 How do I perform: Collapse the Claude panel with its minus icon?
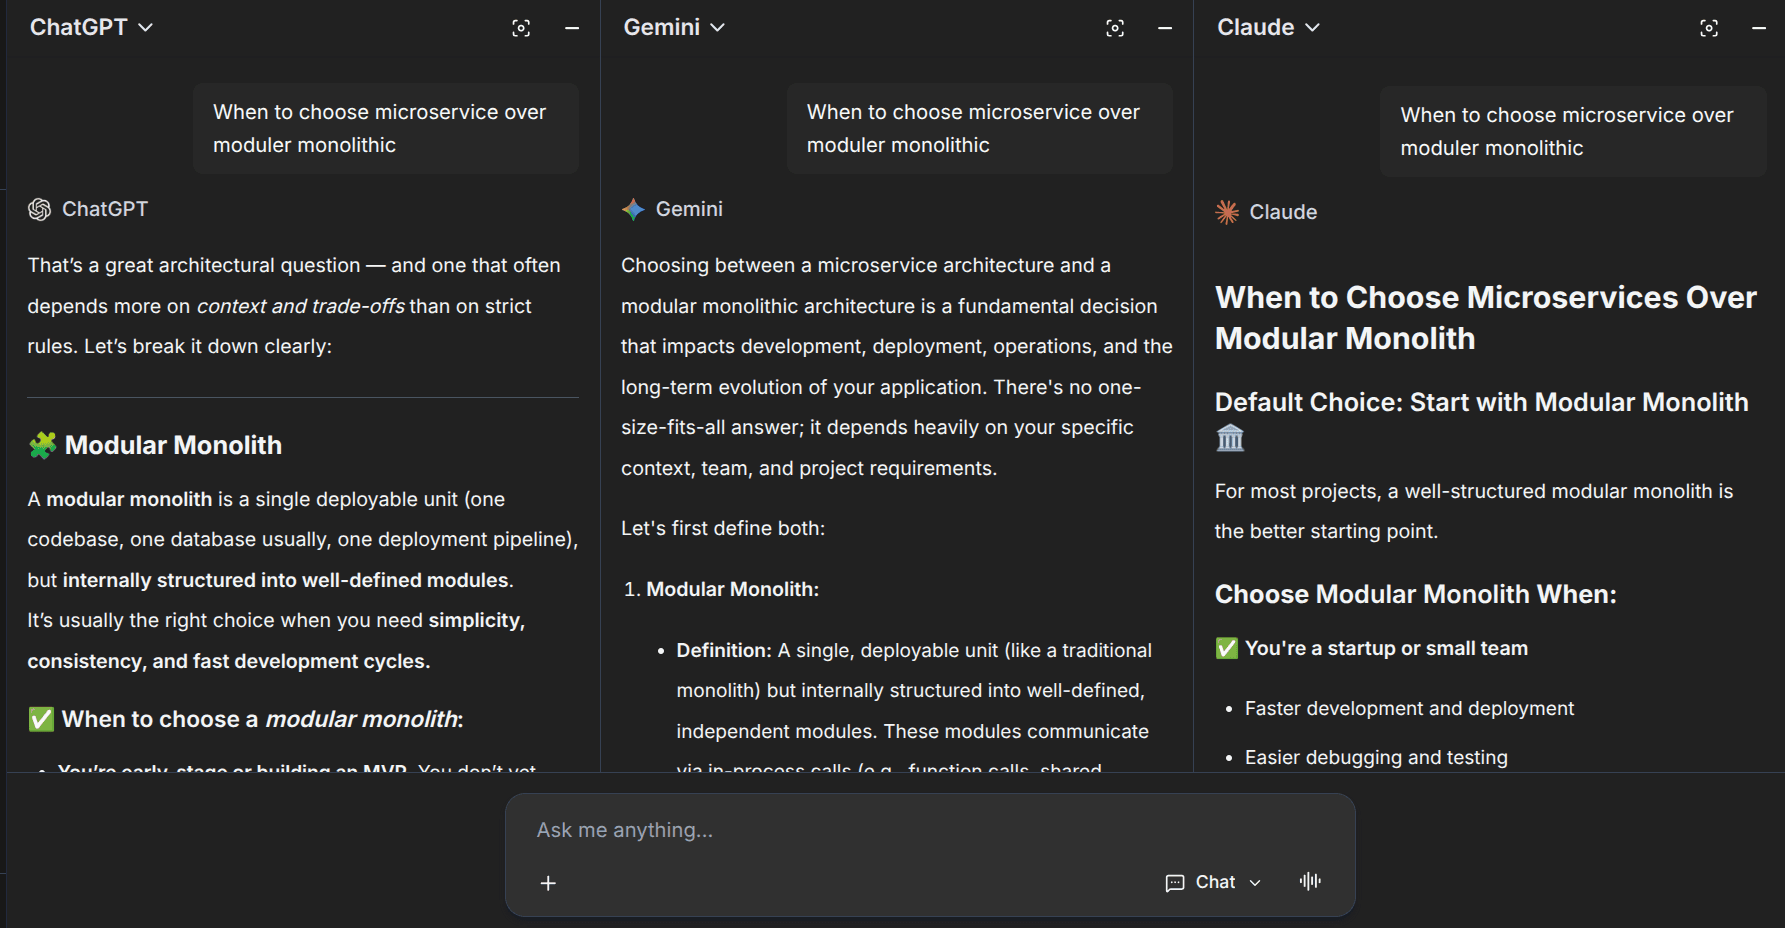(x=1759, y=28)
